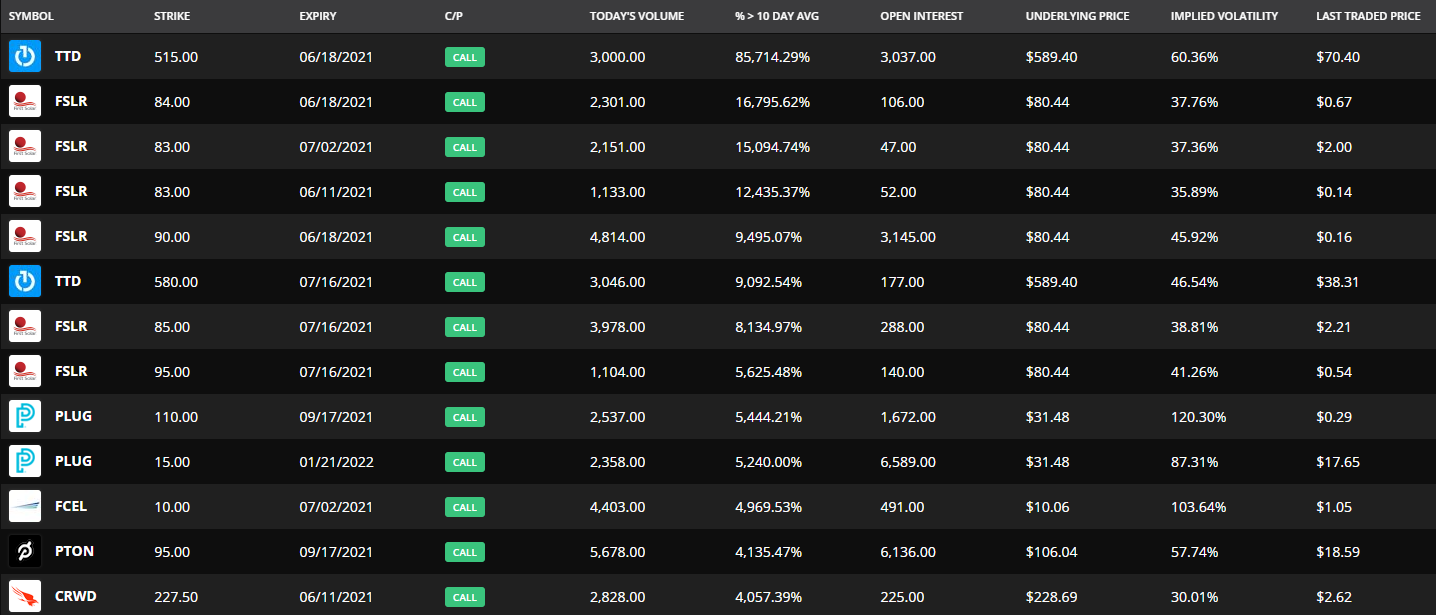
Task: Select the CRWD CrowdStrike logo
Action: [x=25, y=597]
